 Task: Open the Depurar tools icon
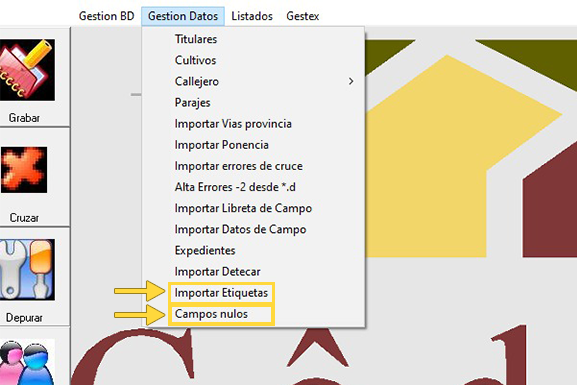pos(27,269)
